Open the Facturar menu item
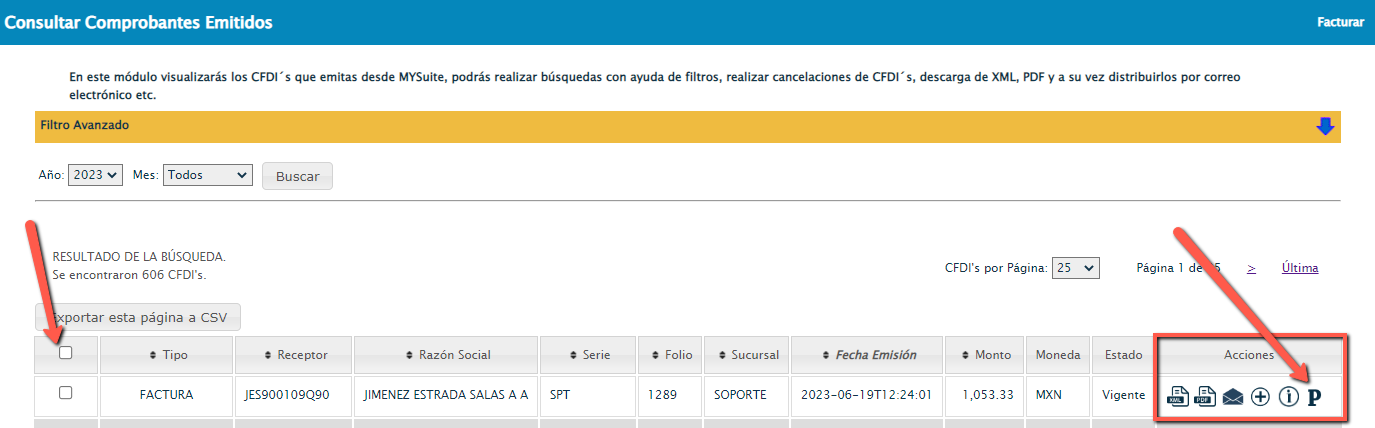 pyautogui.click(x=1340, y=22)
